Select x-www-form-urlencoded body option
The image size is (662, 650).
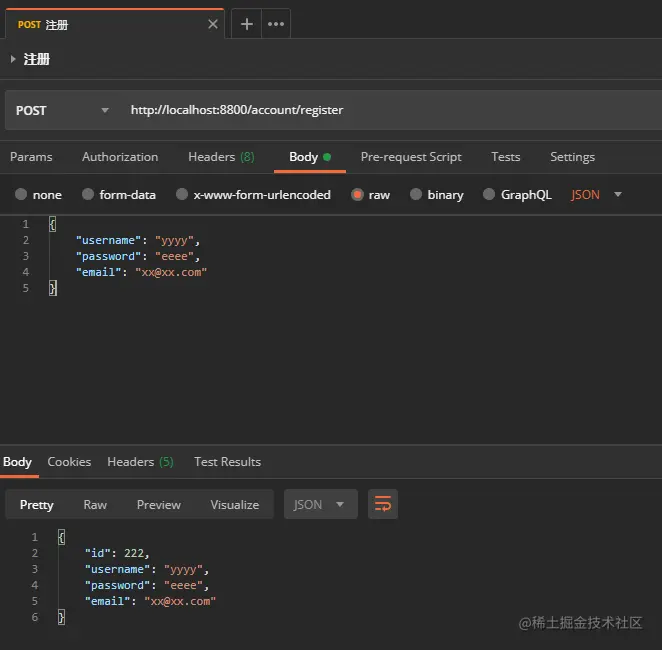coord(182,195)
